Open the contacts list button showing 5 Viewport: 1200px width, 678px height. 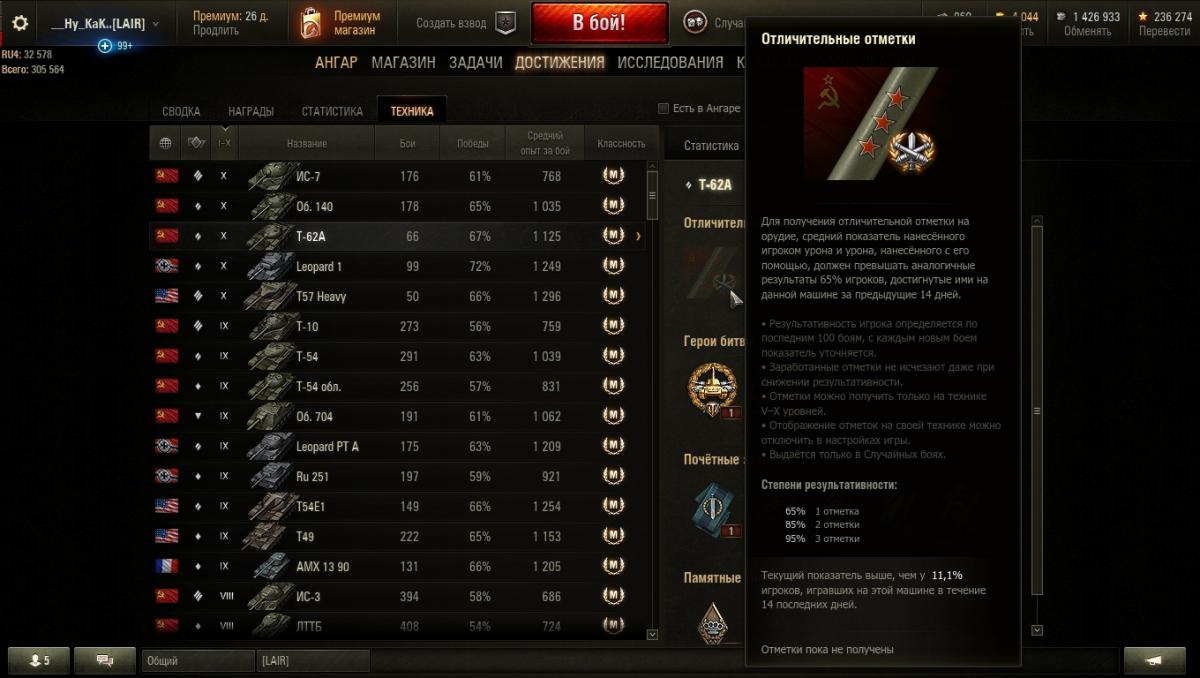[x=39, y=660]
